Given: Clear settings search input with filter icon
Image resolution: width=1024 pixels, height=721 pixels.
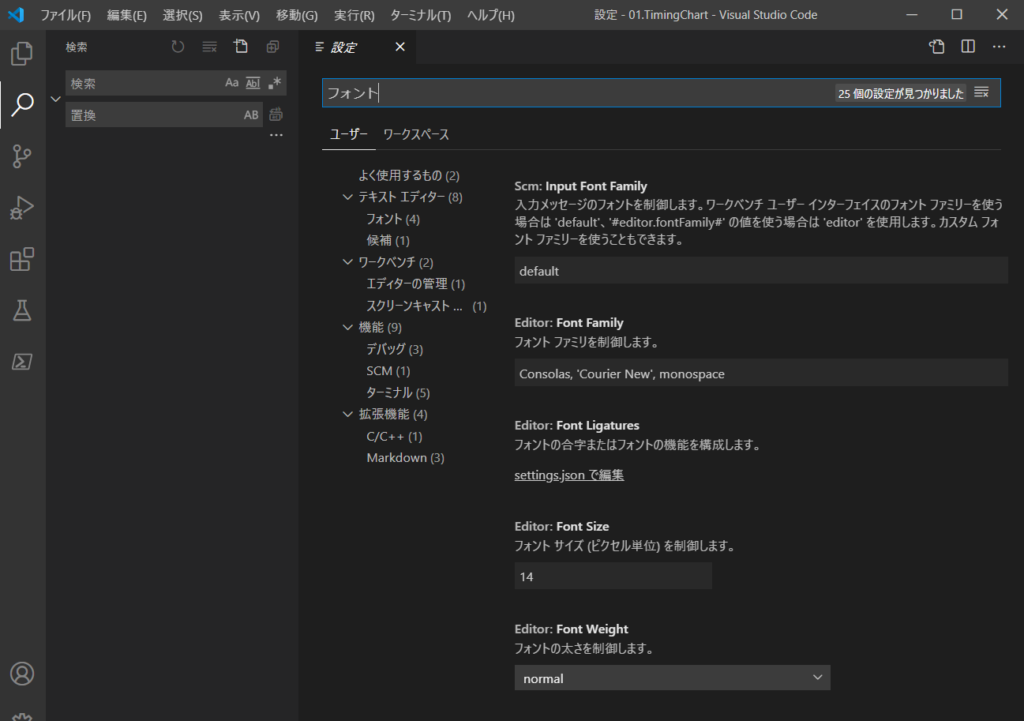Looking at the screenshot, I should tap(981, 93).
